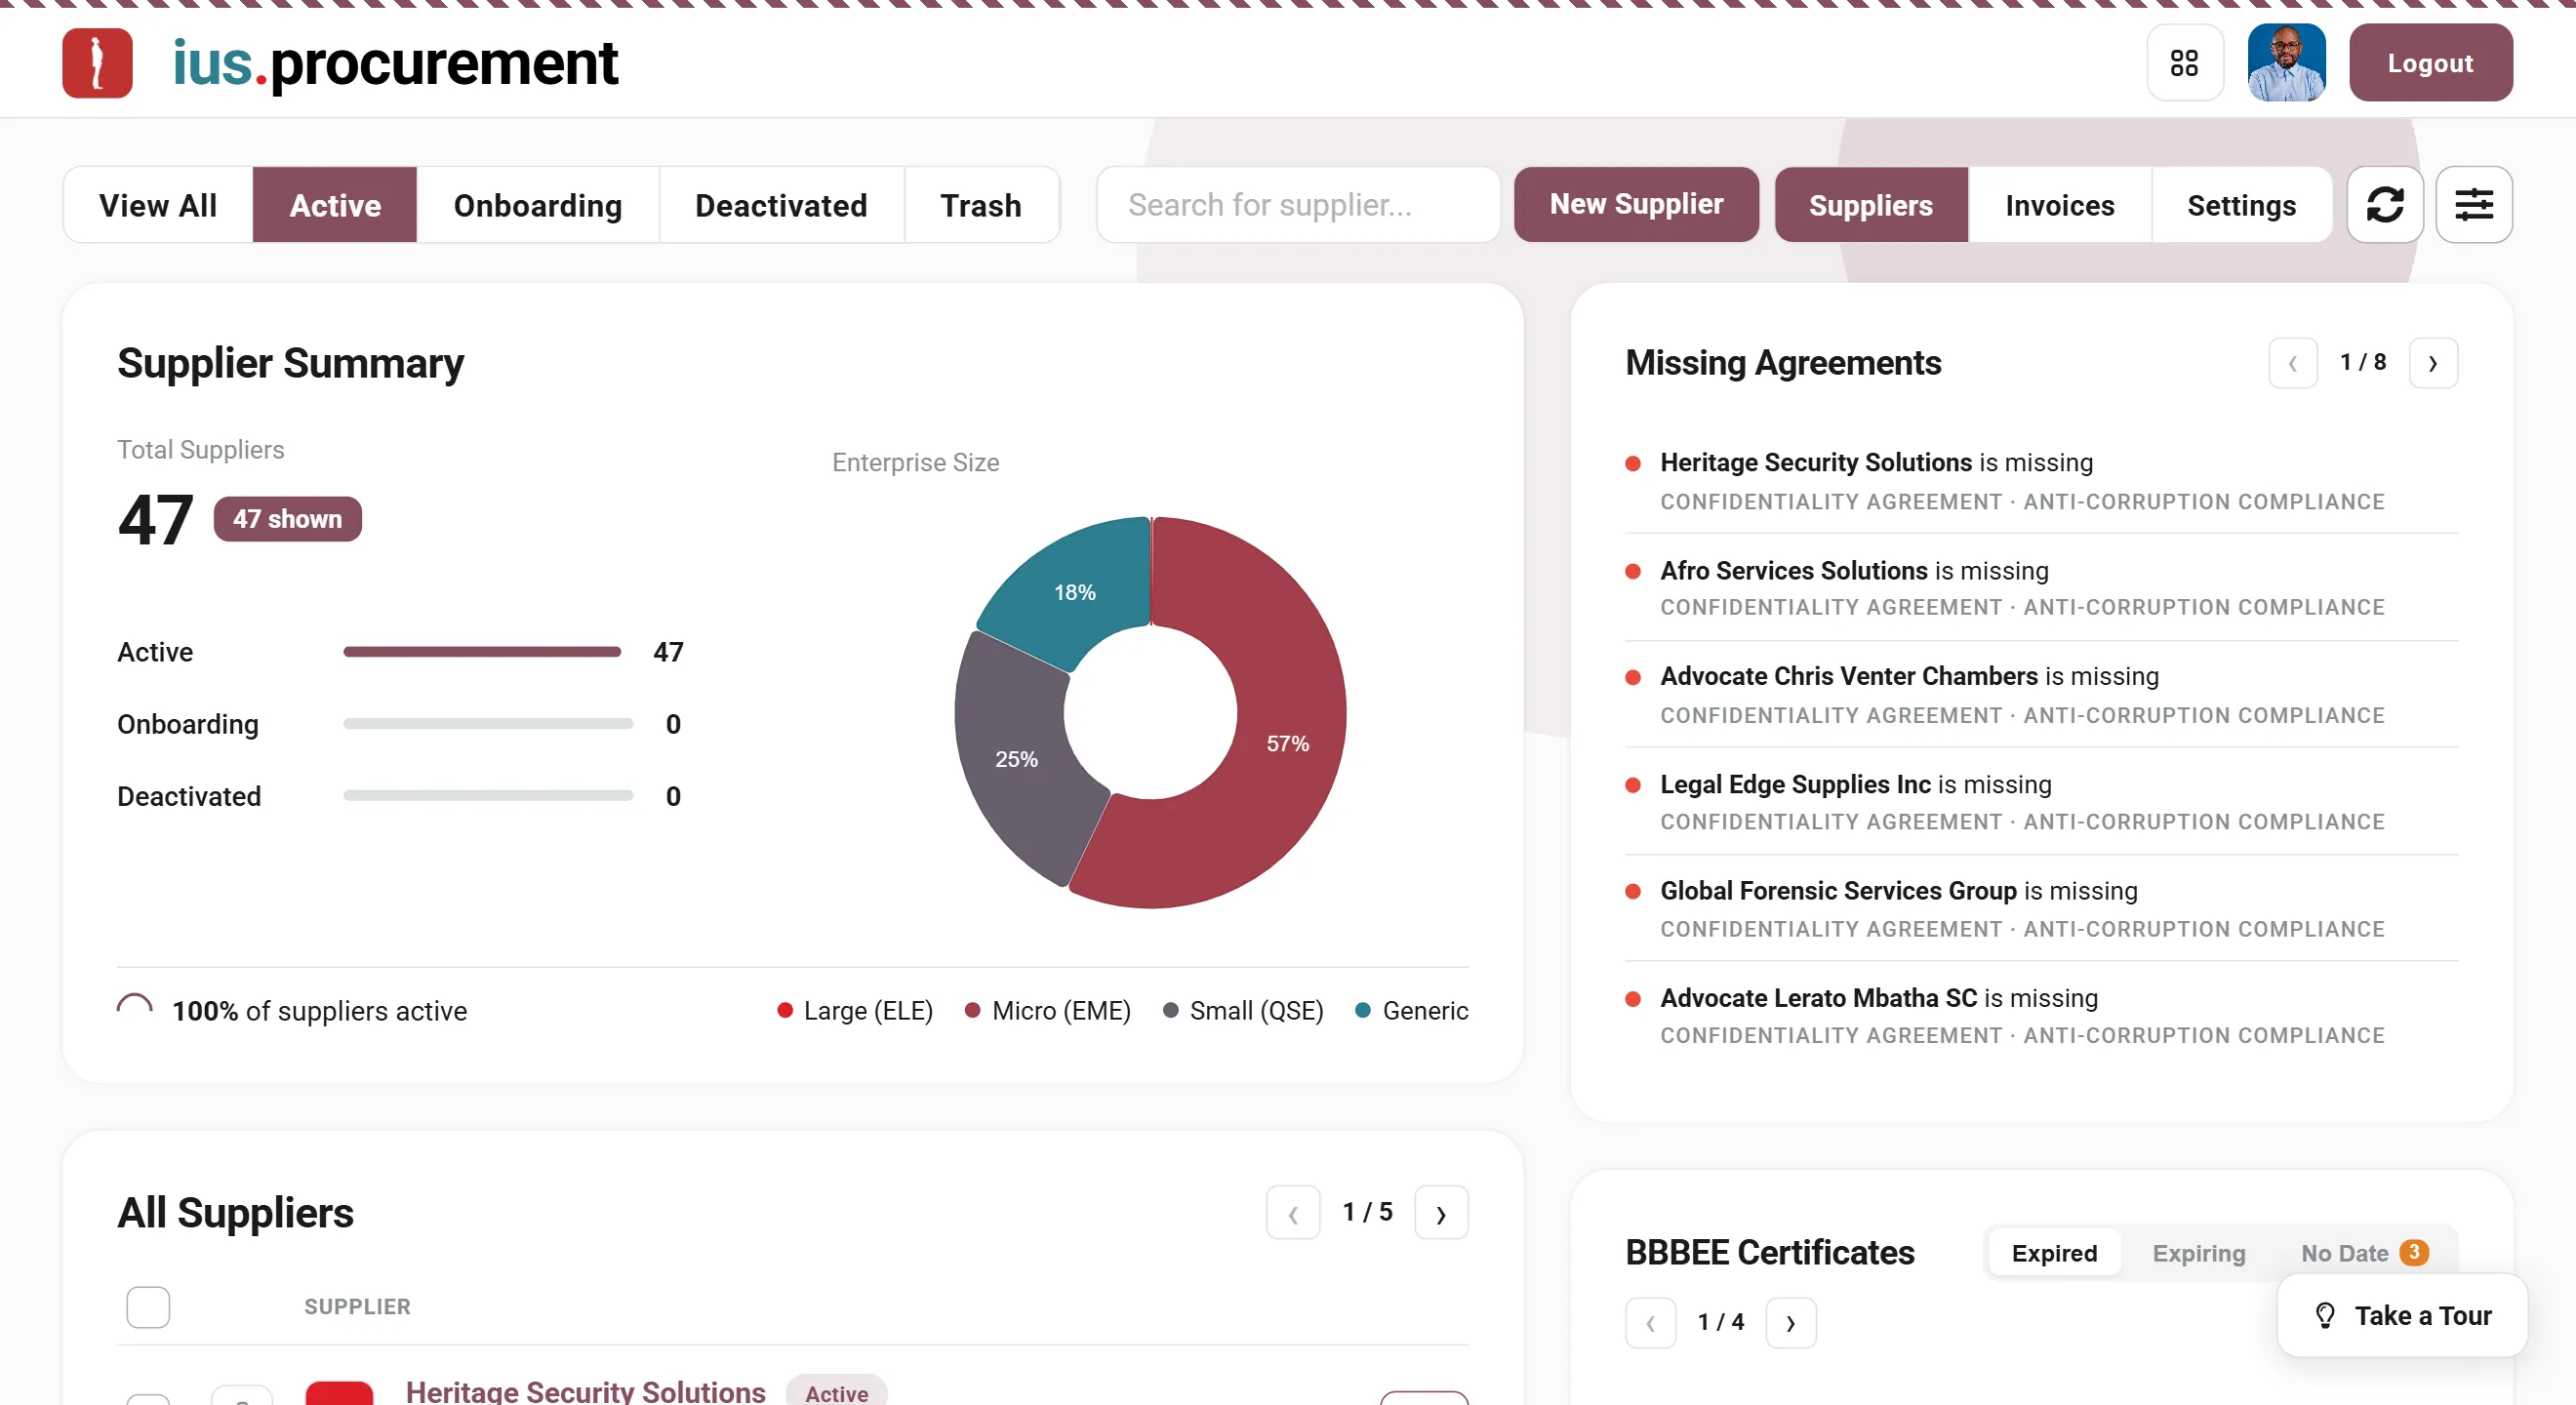
Task: Click the refresh icon button
Action: 2384,205
